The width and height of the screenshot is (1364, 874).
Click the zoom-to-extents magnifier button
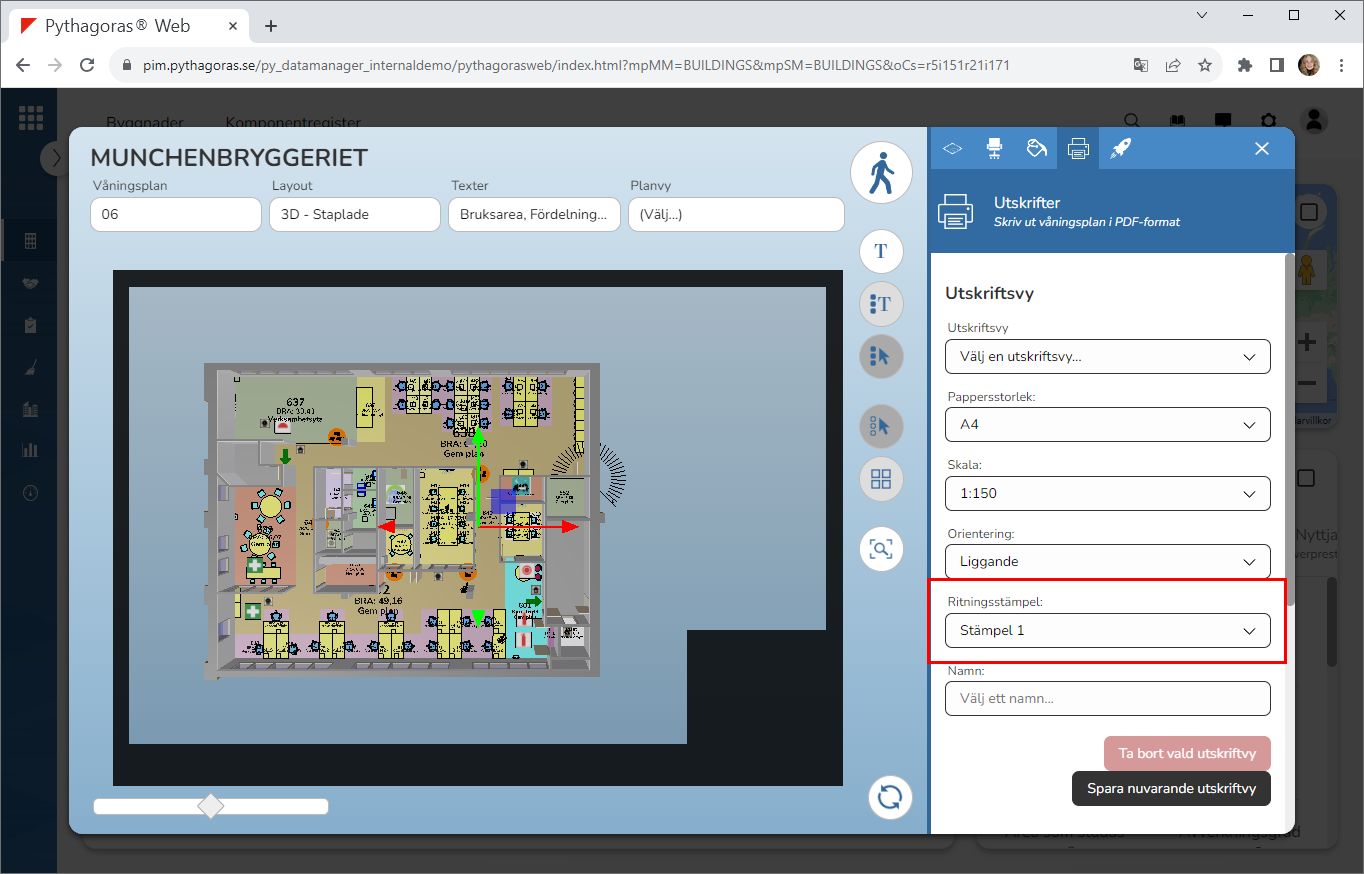[881, 549]
